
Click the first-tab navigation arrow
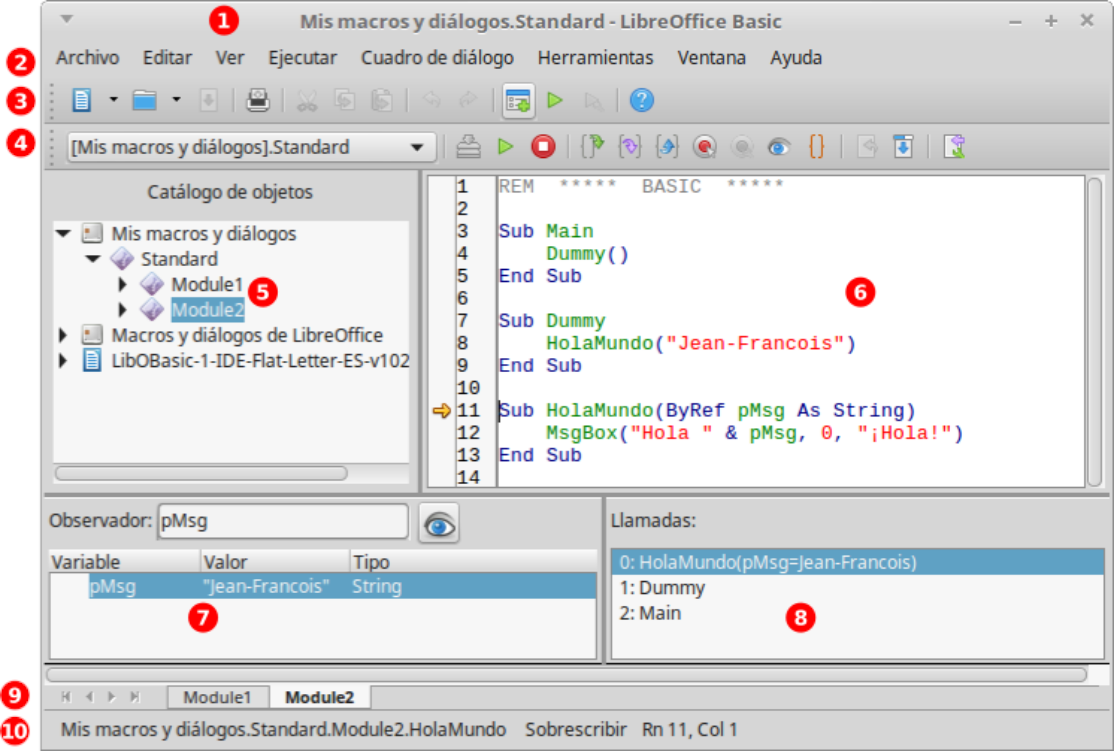coord(65,697)
